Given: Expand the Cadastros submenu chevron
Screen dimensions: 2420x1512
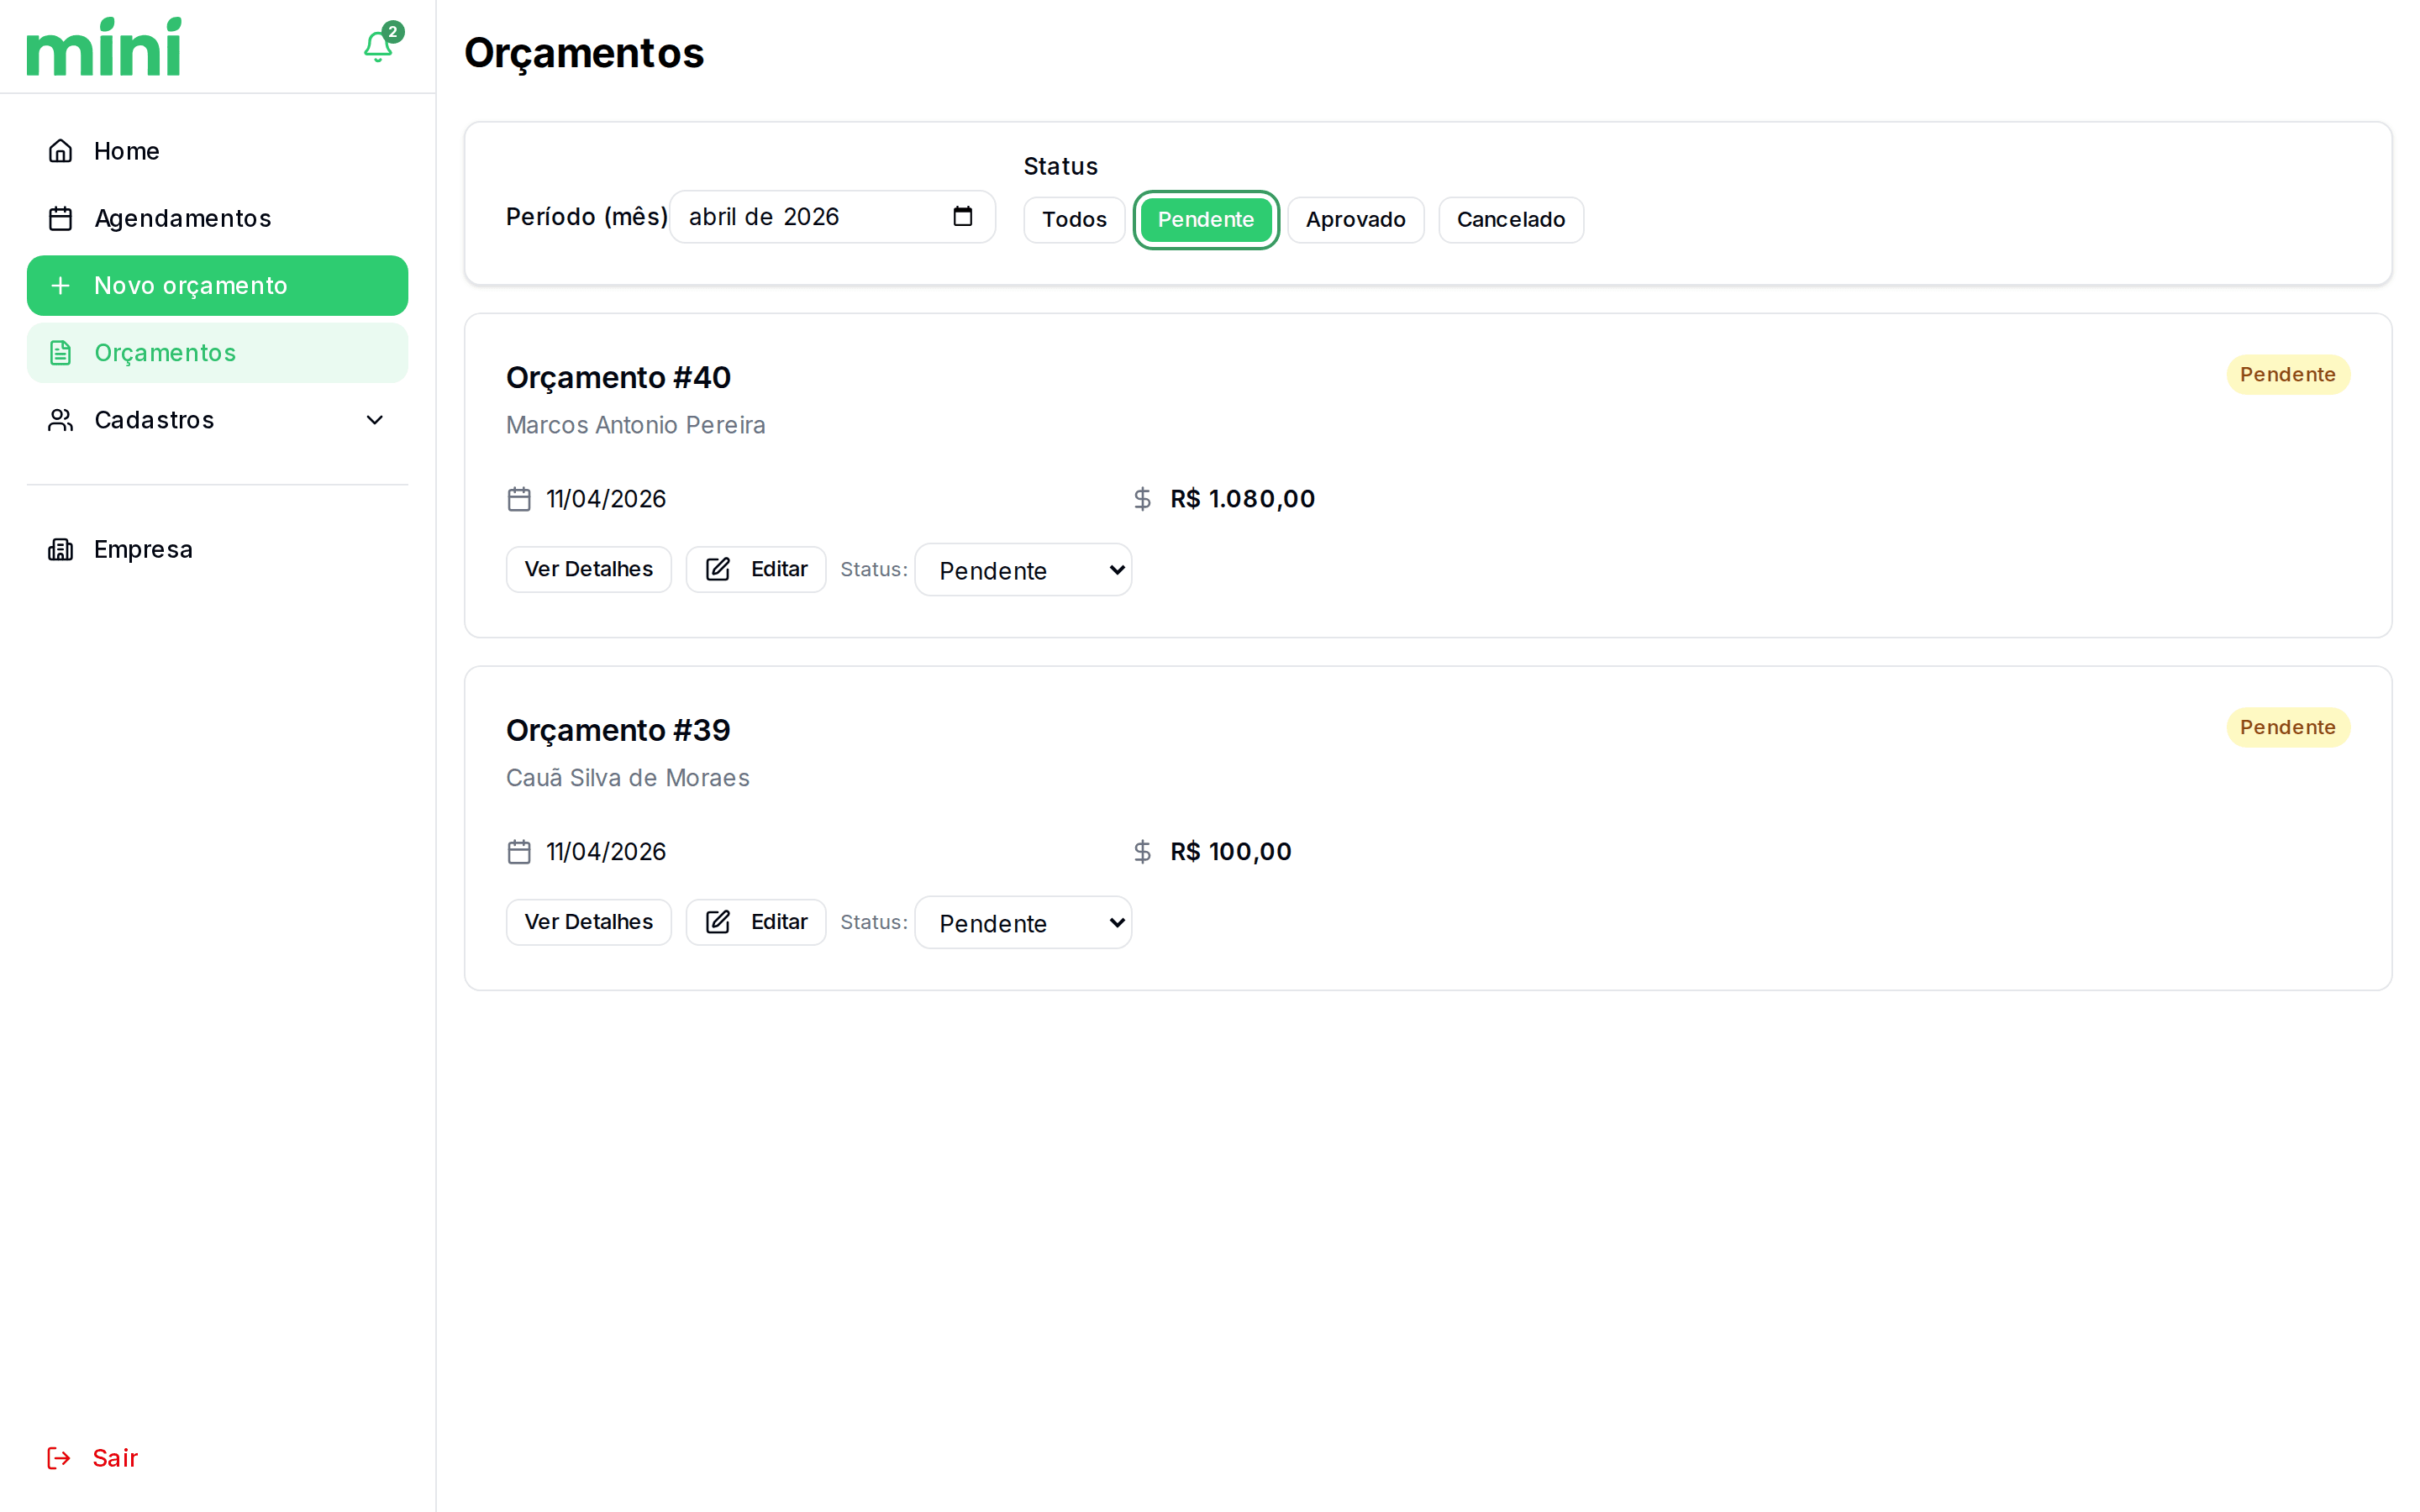Looking at the screenshot, I should tap(375, 420).
